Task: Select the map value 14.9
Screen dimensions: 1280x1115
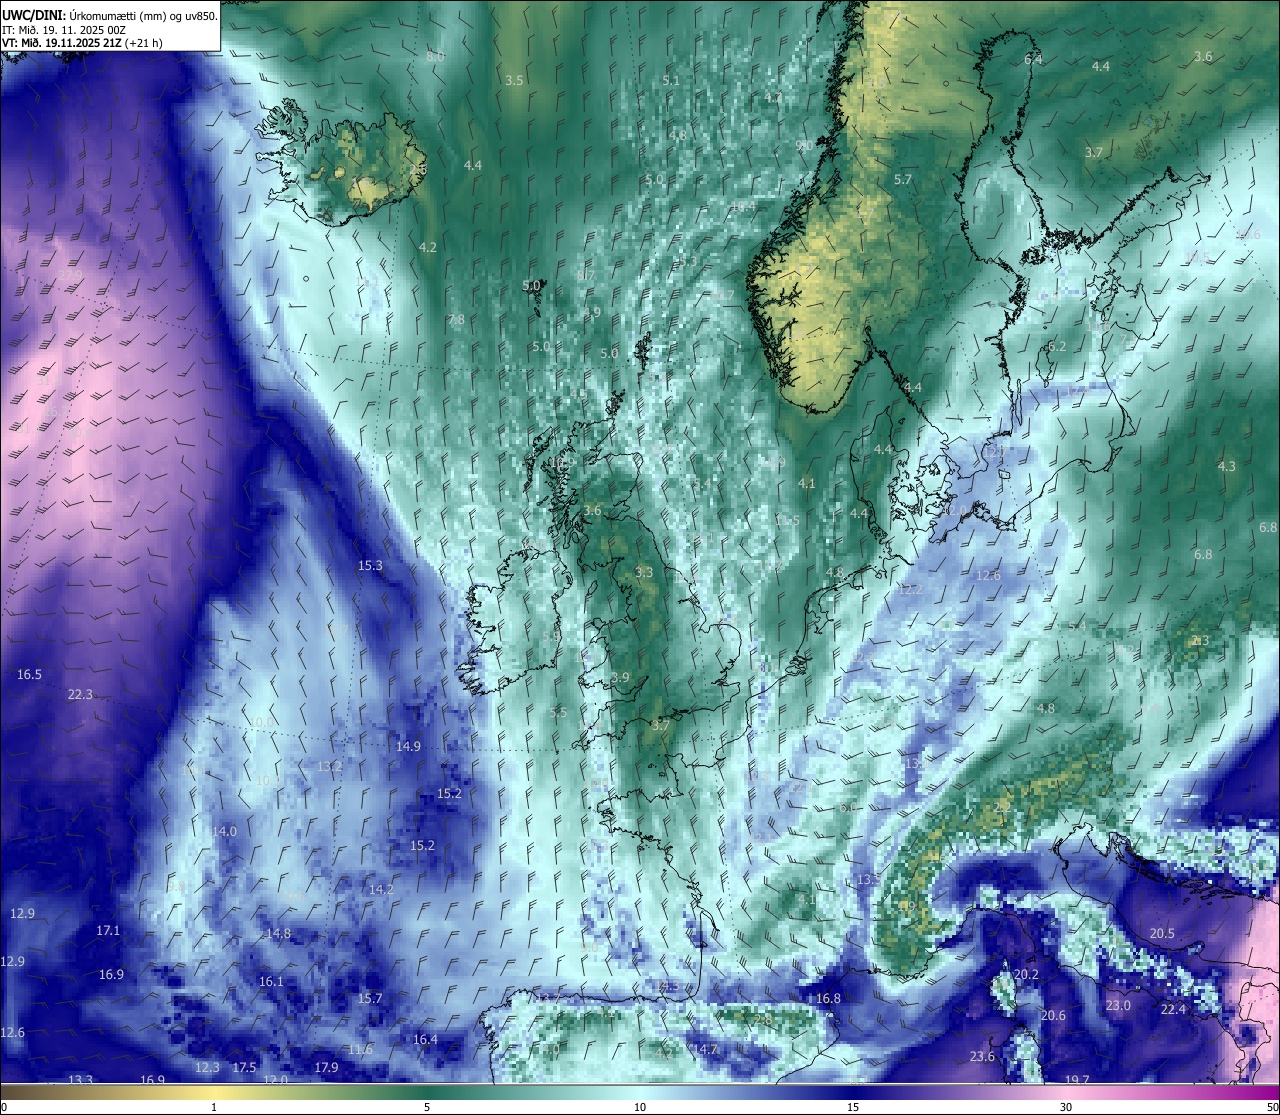Action: coord(408,746)
